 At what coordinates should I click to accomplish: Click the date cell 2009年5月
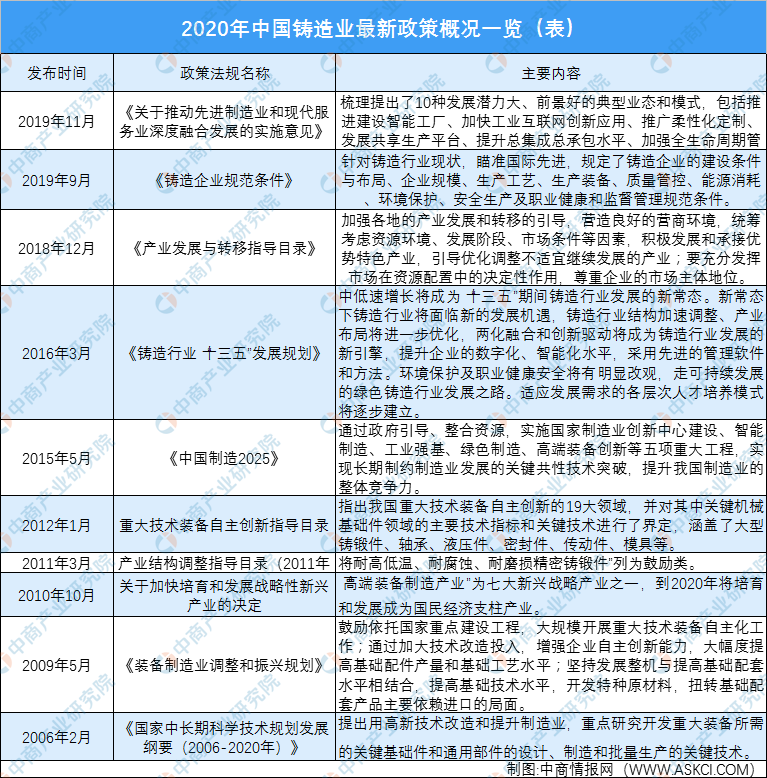57,665
